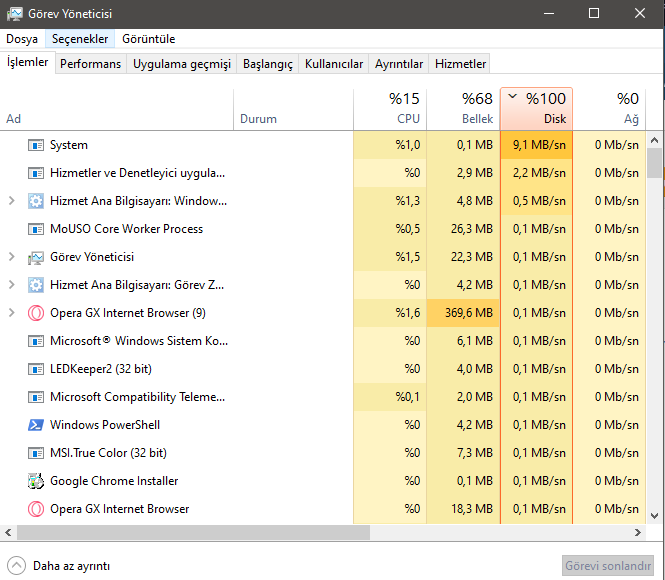The image size is (665, 580).
Task: Open the Seçenekler menu
Action: 80,39
